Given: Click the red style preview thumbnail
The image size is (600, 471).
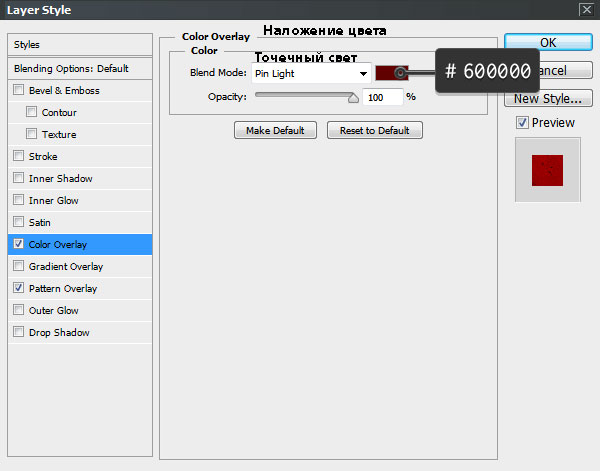Looking at the screenshot, I should [x=547, y=170].
